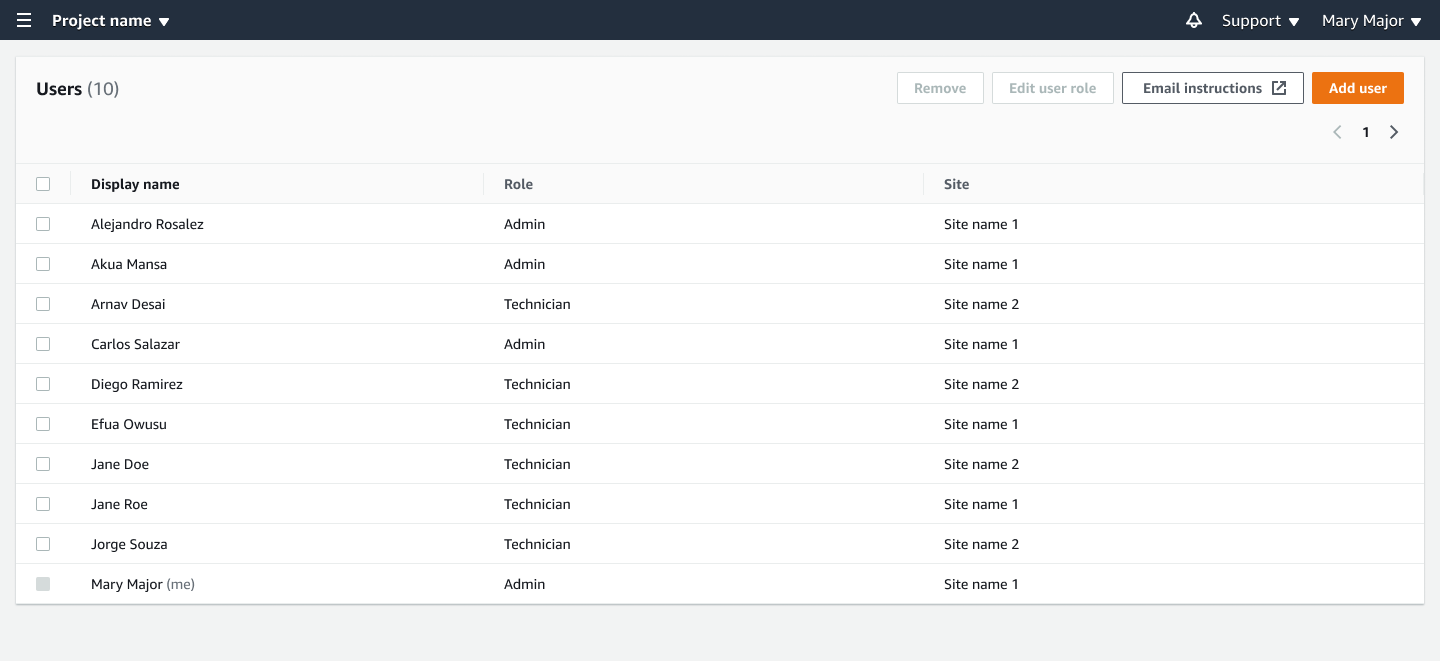
Task: Open the Project name dropdown
Action: point(110,20)
